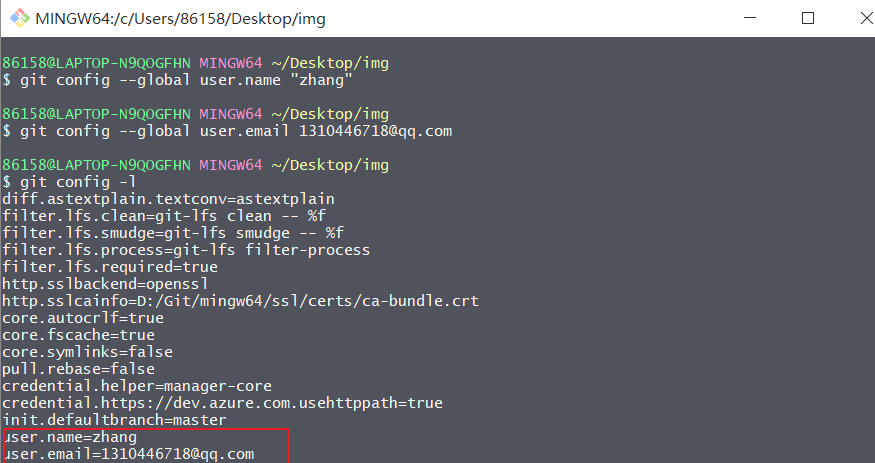Click the http.sslcainfo certificate path line

[x=240, y=301]
